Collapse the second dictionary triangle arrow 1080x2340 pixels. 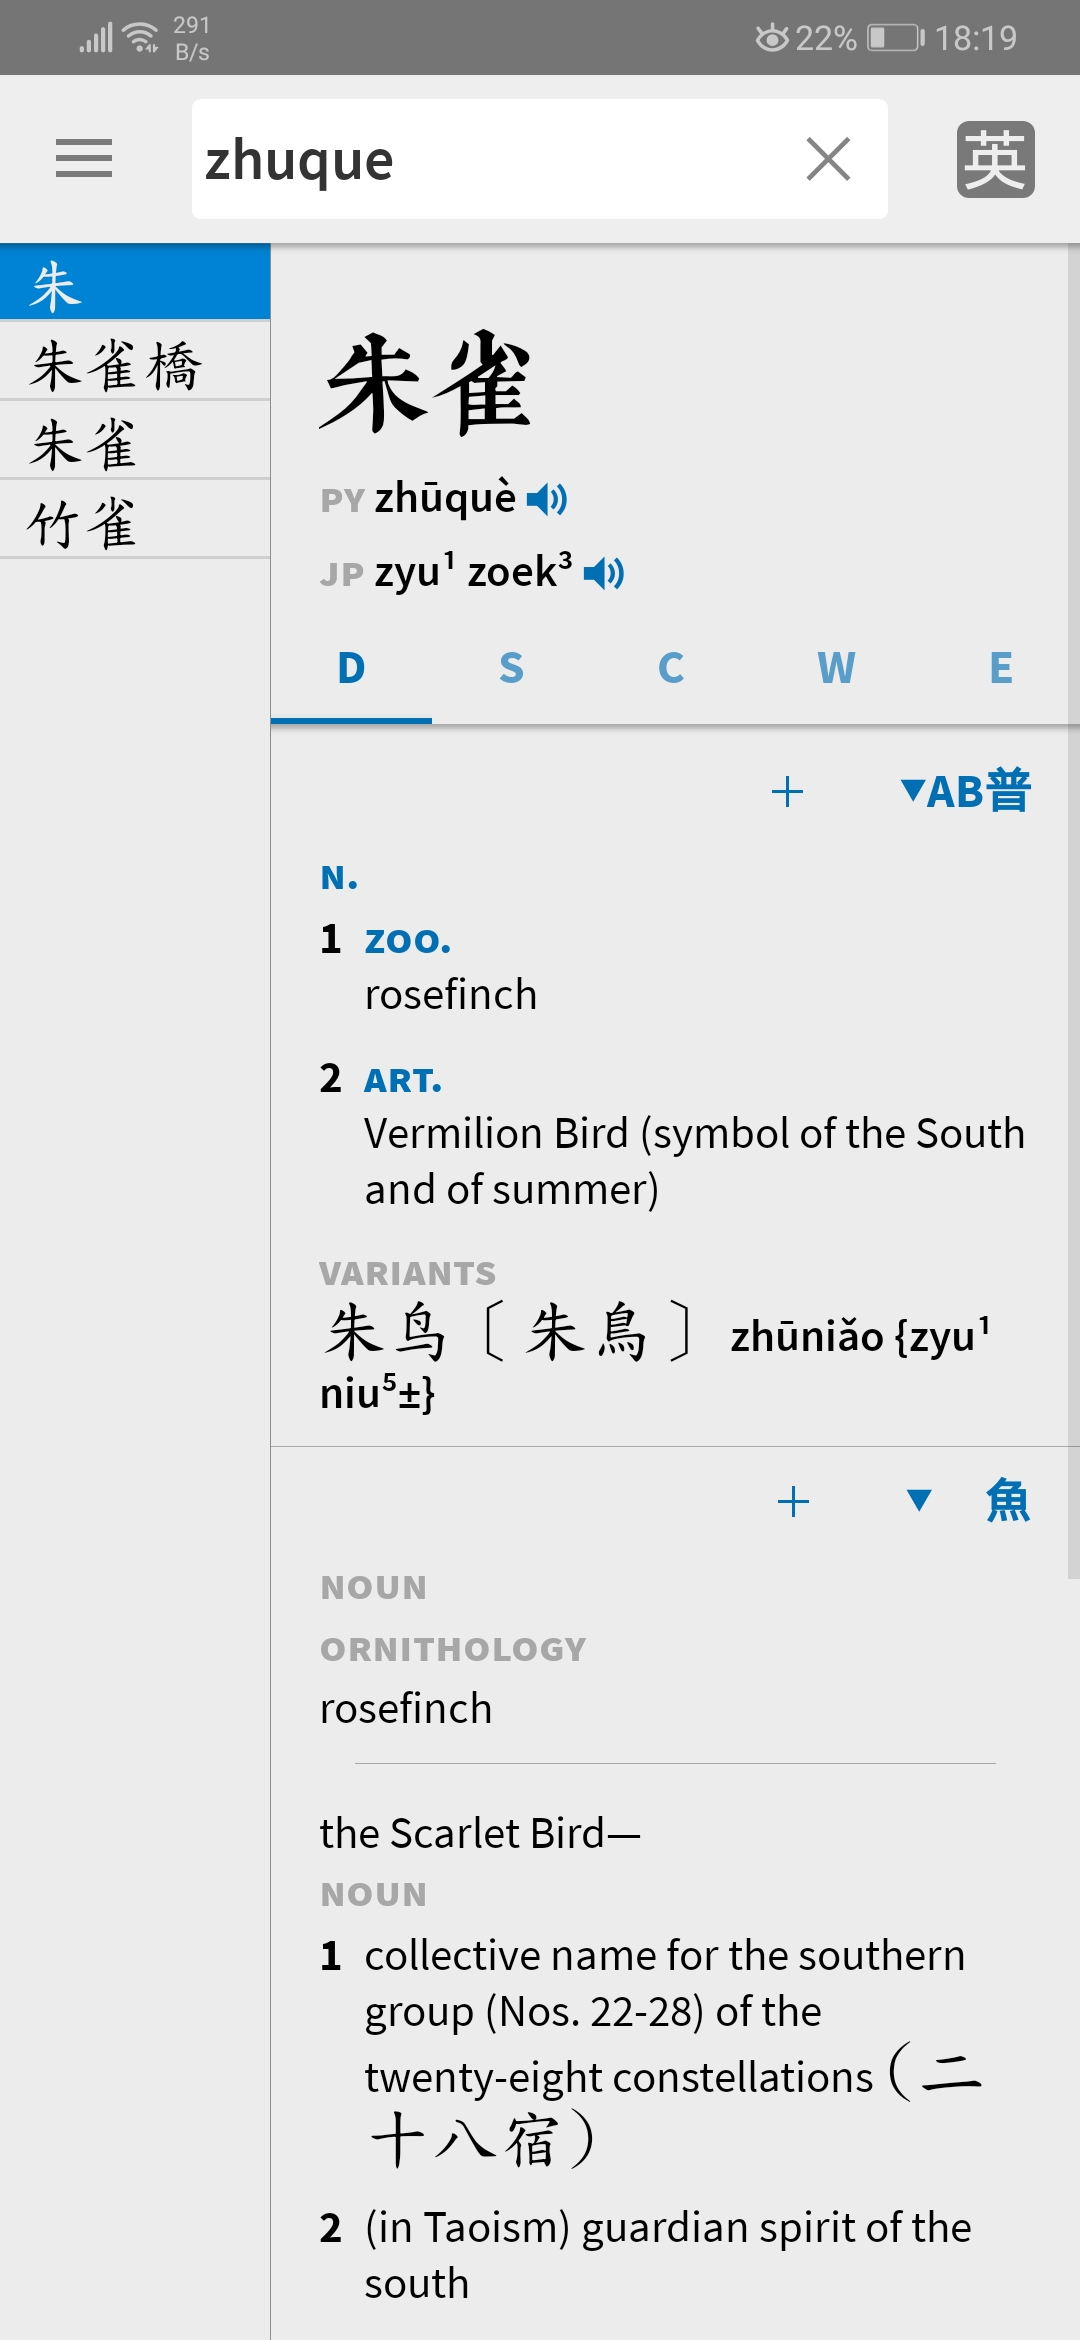tap(919, 1500)
